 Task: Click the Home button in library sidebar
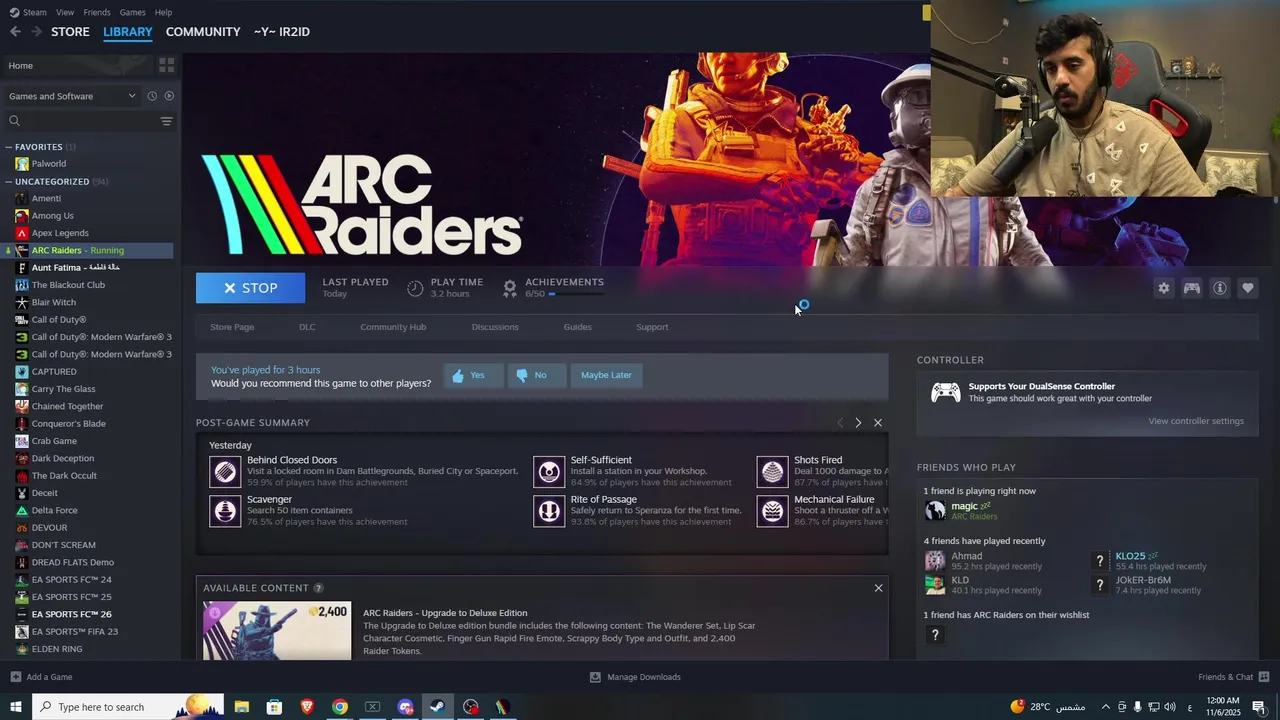coord(77,65)
